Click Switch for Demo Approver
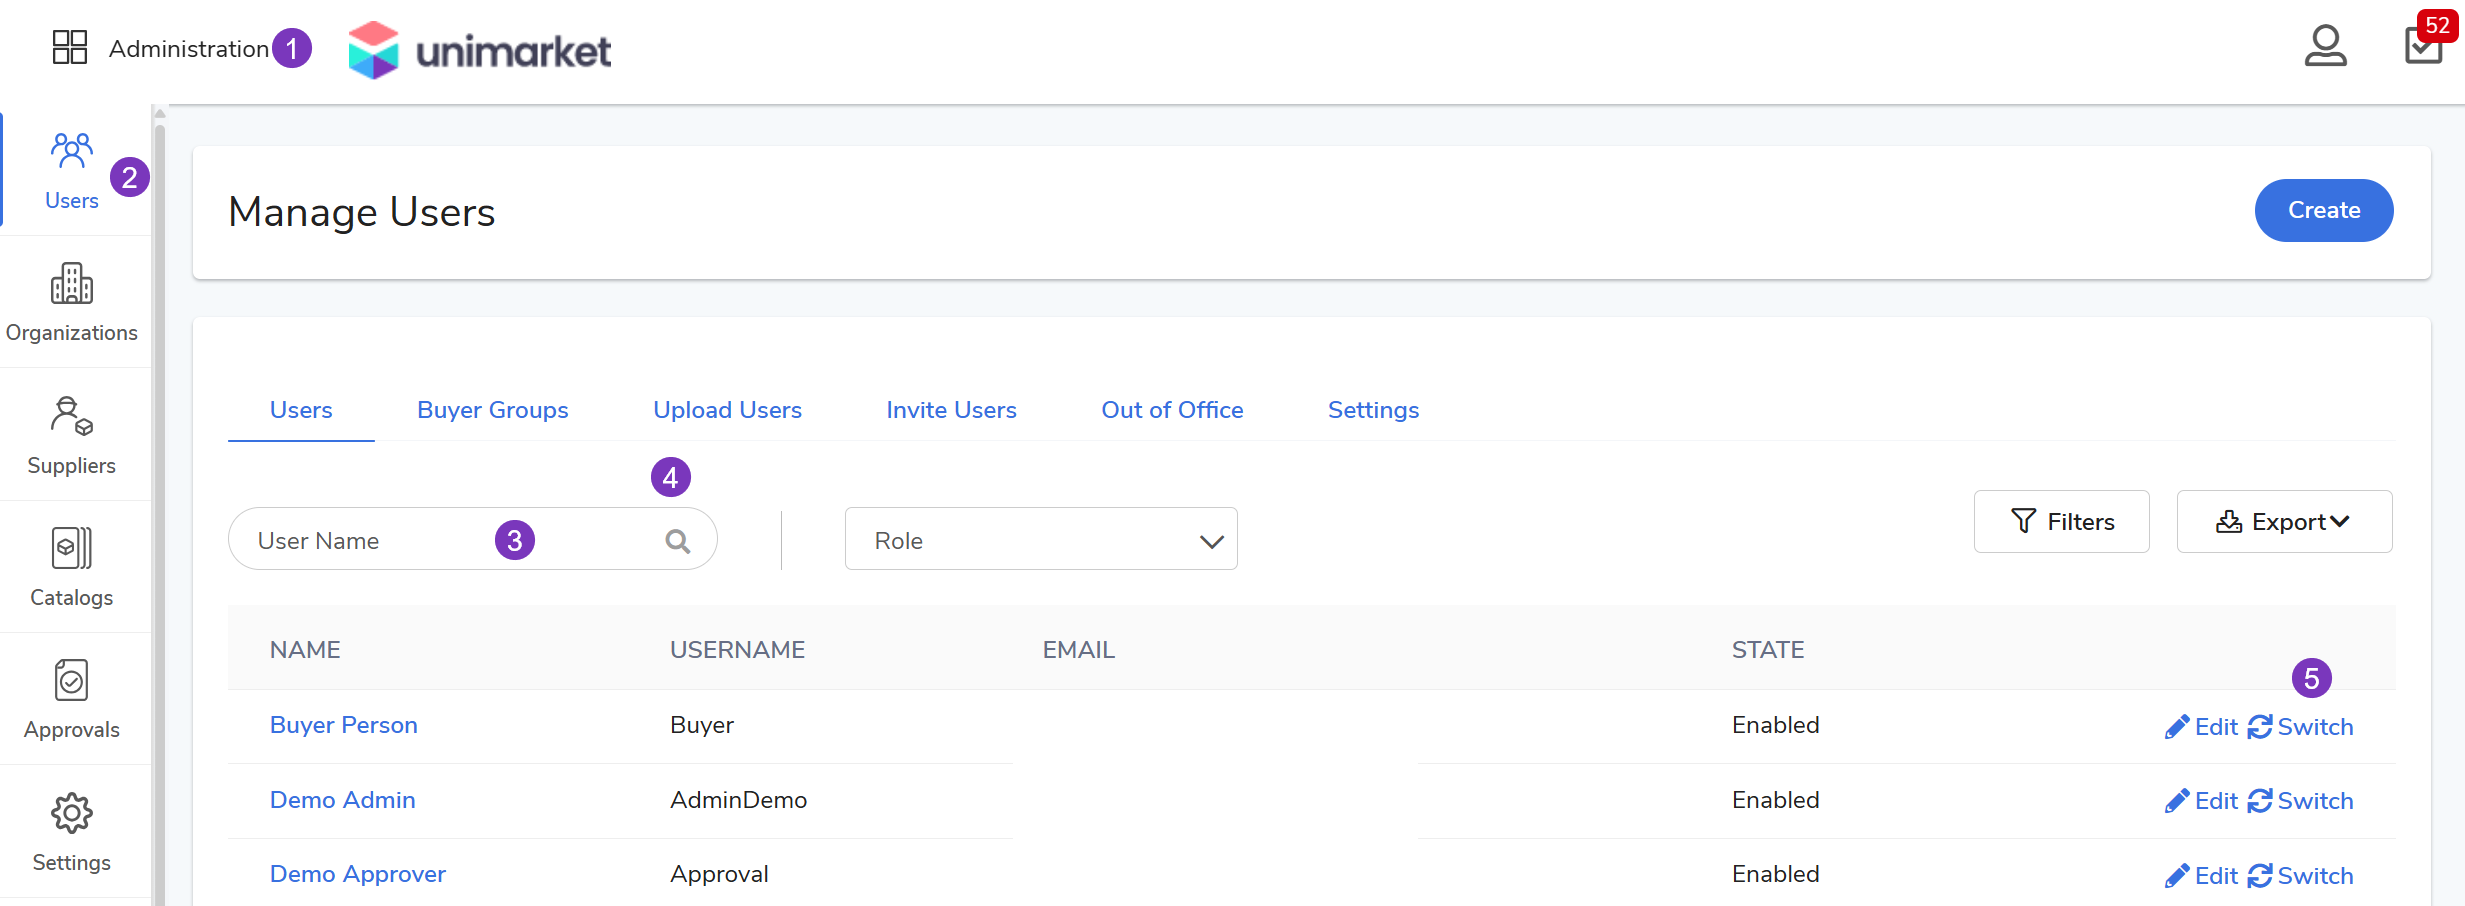This screenshot has height=906, width=2465. click(2301, 876)
